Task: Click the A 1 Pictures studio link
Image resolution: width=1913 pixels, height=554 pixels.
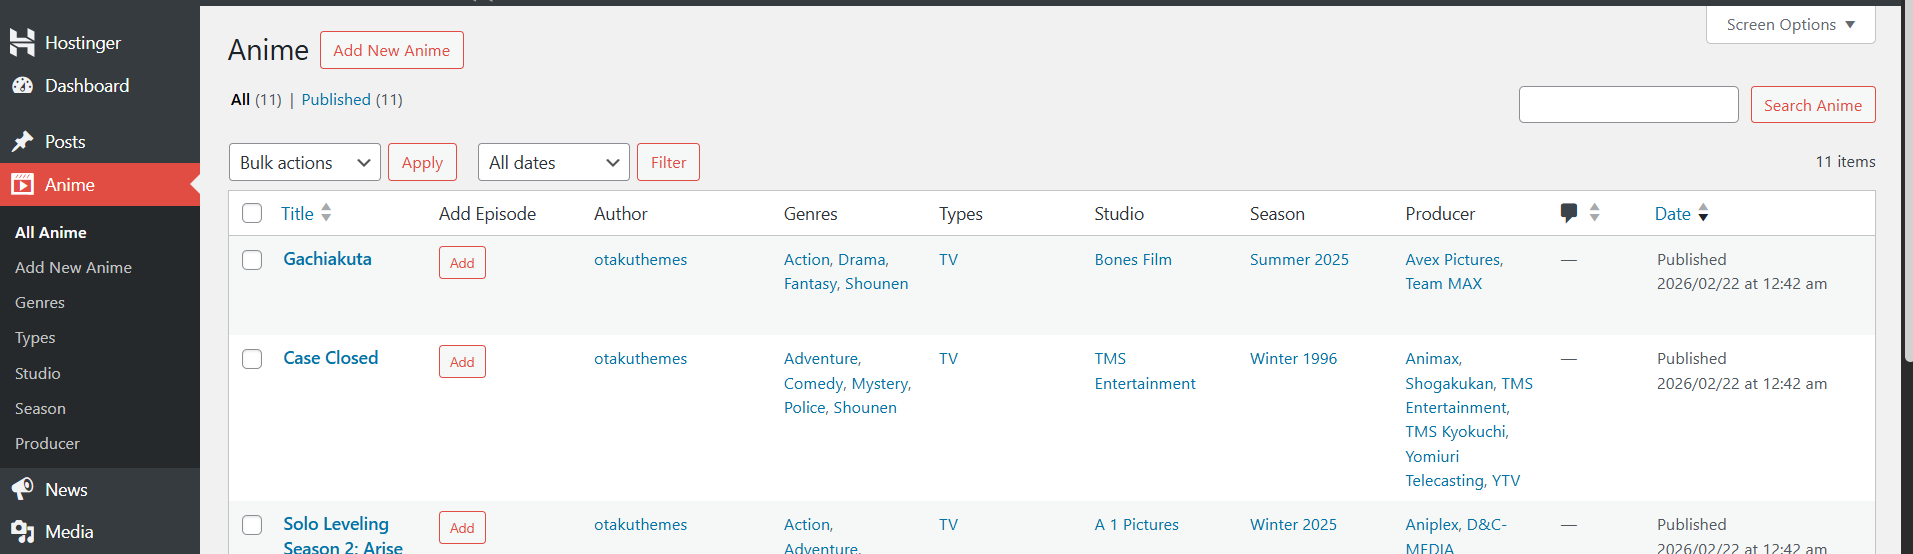Action: pyautogui.click(x=1136, y=525)
